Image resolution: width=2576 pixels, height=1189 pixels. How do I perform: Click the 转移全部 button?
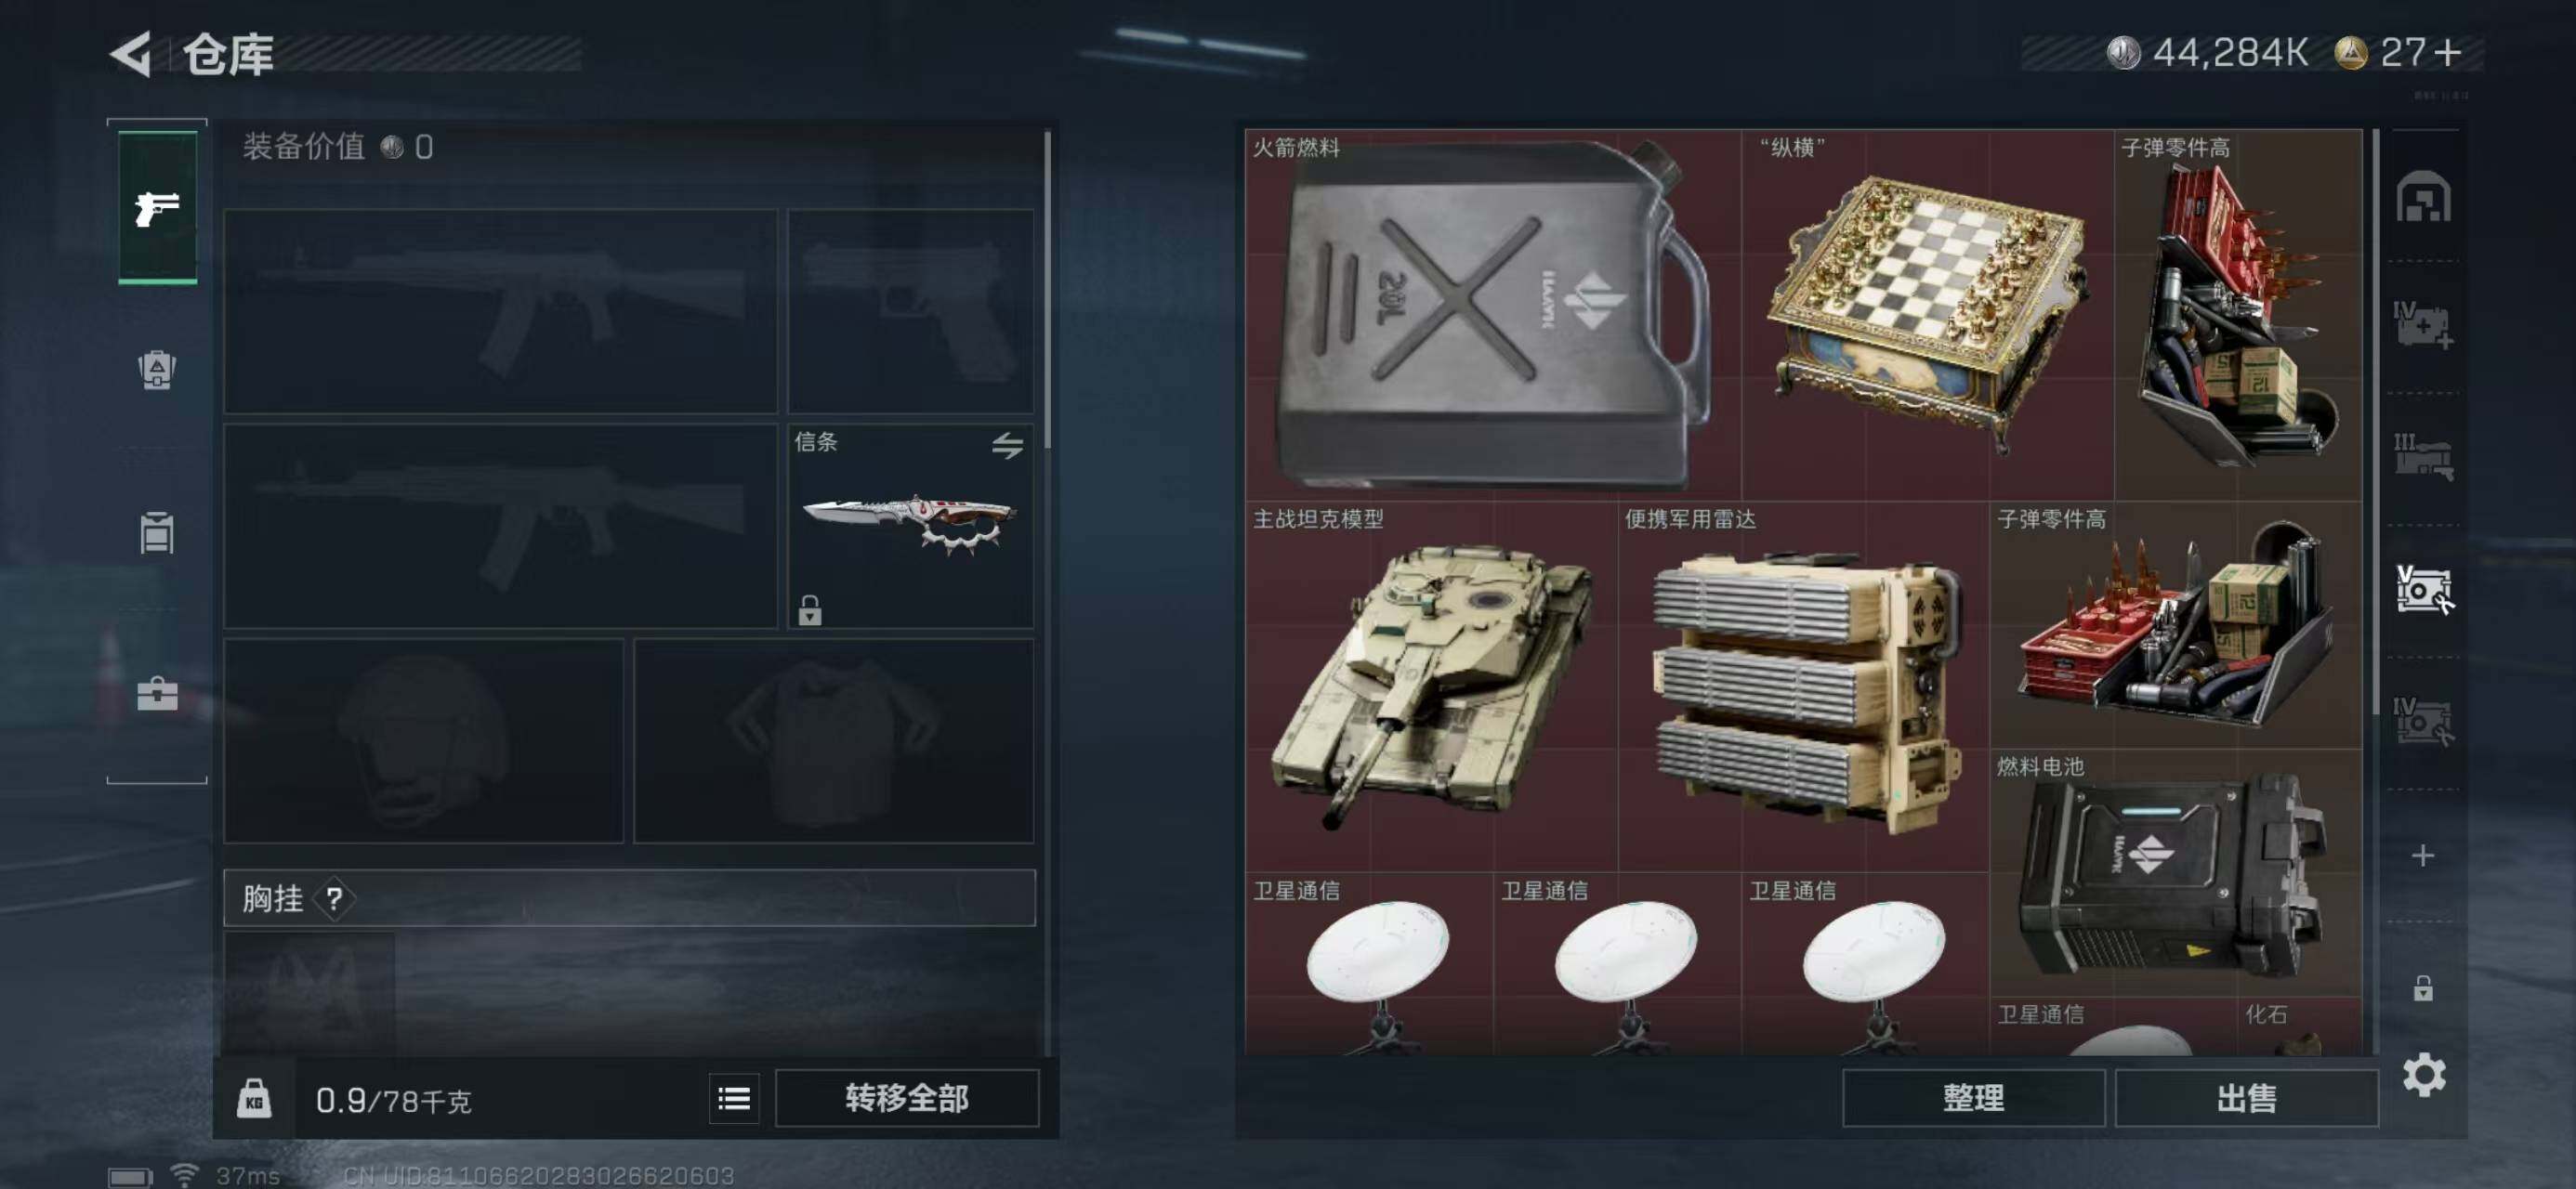907,1099
